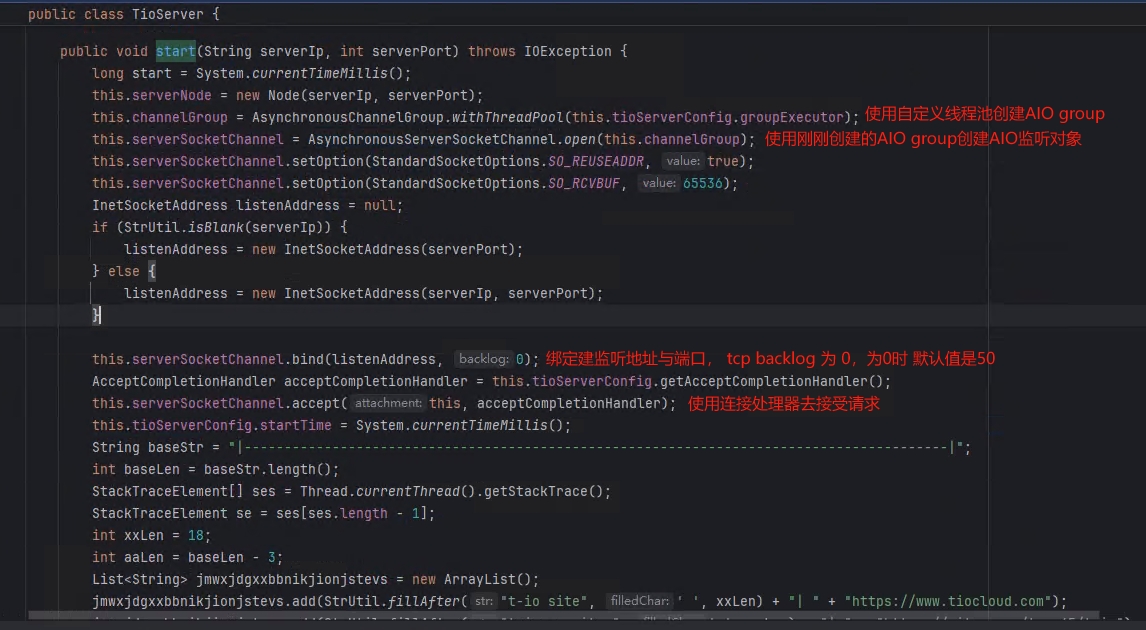Click the filledChar: parameter hint
The image size is (1146, 630).
639,601
